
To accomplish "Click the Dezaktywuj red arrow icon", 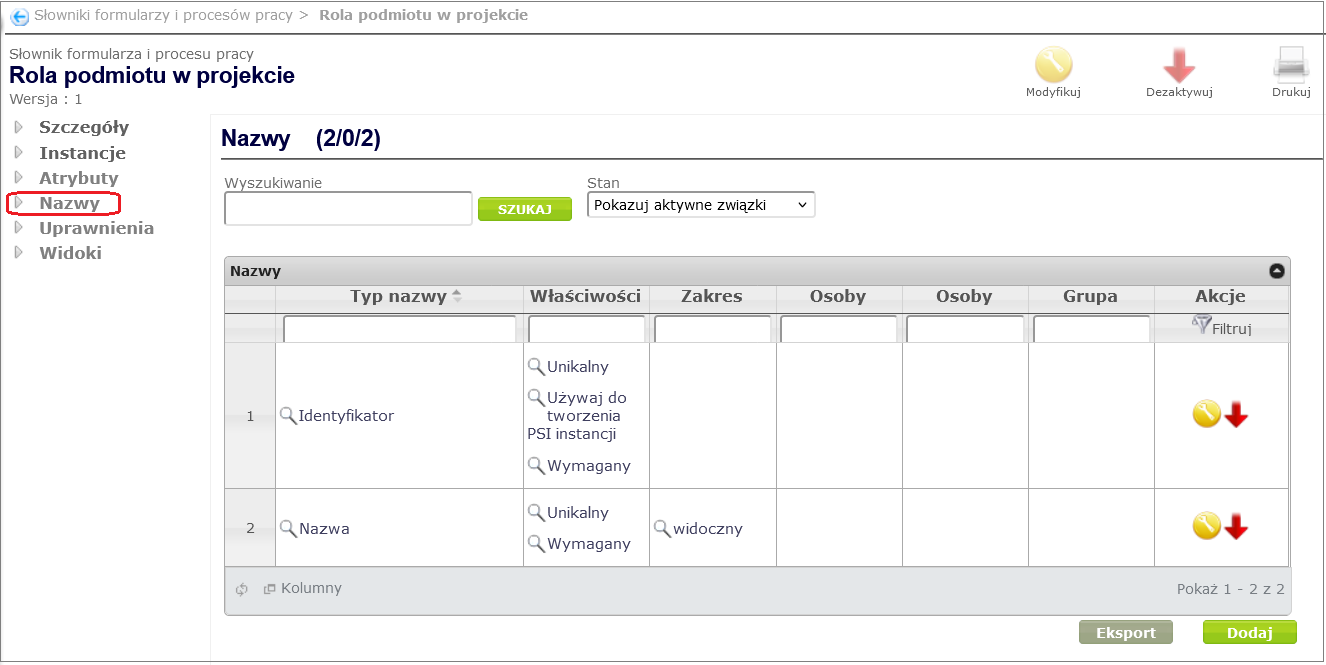I will [x=1179, y=65].
